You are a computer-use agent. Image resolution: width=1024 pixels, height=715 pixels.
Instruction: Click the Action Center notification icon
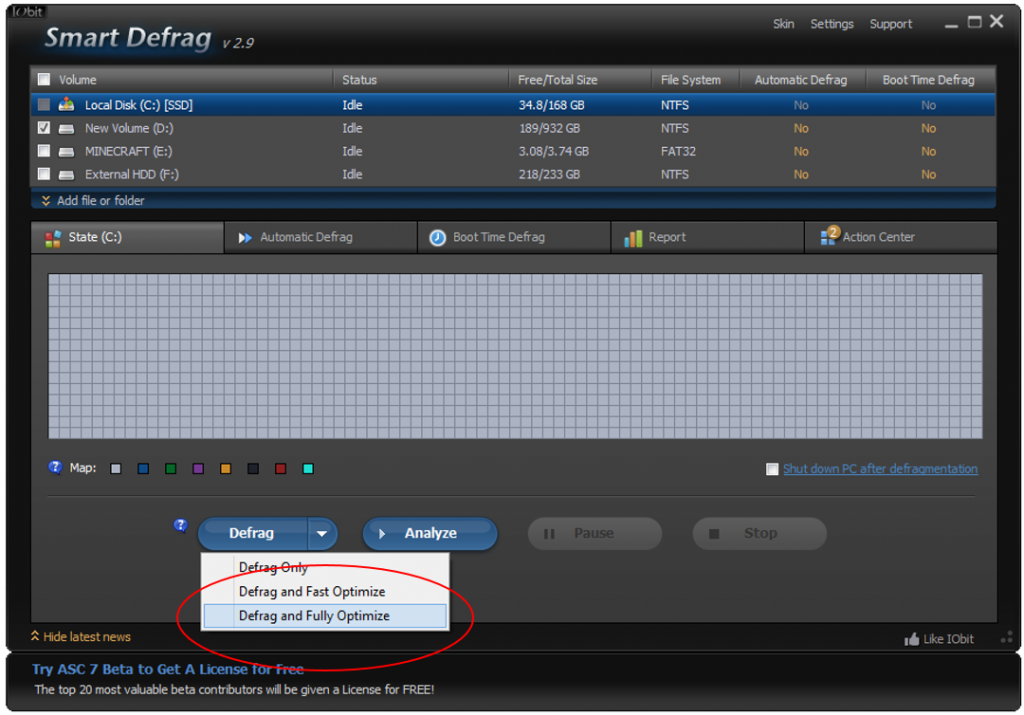[829, 236]
